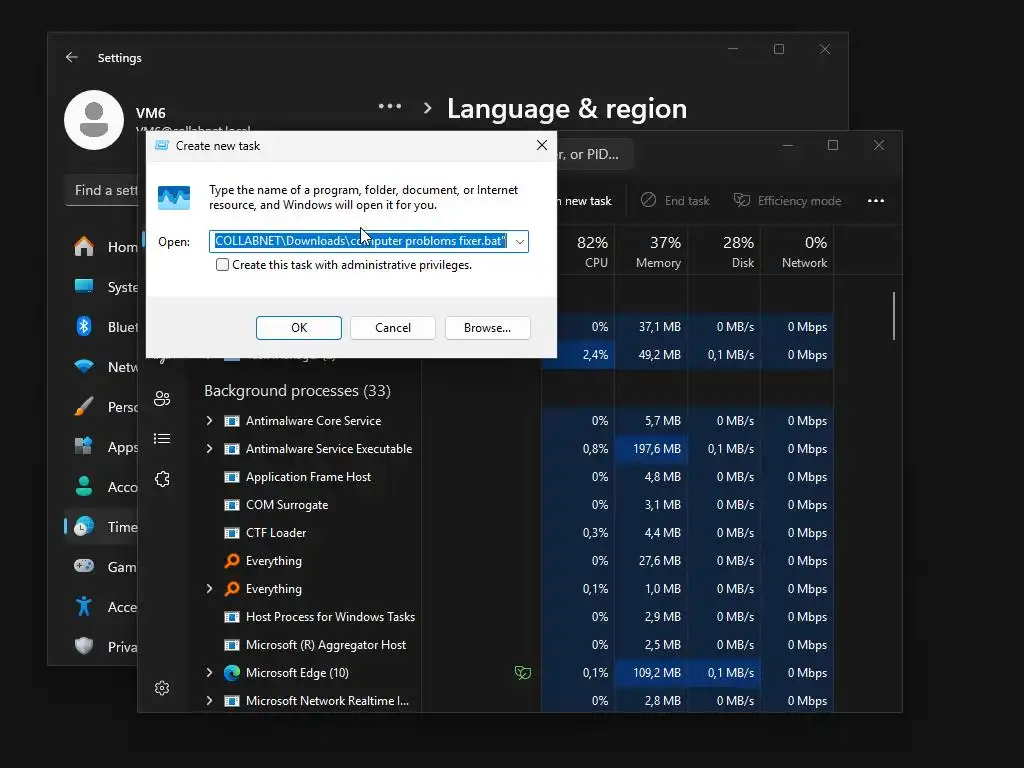The height and width of the screenshot is (768, 1024).
Task: Open Task Manager Services page icon
Action: tap(162, 479)
